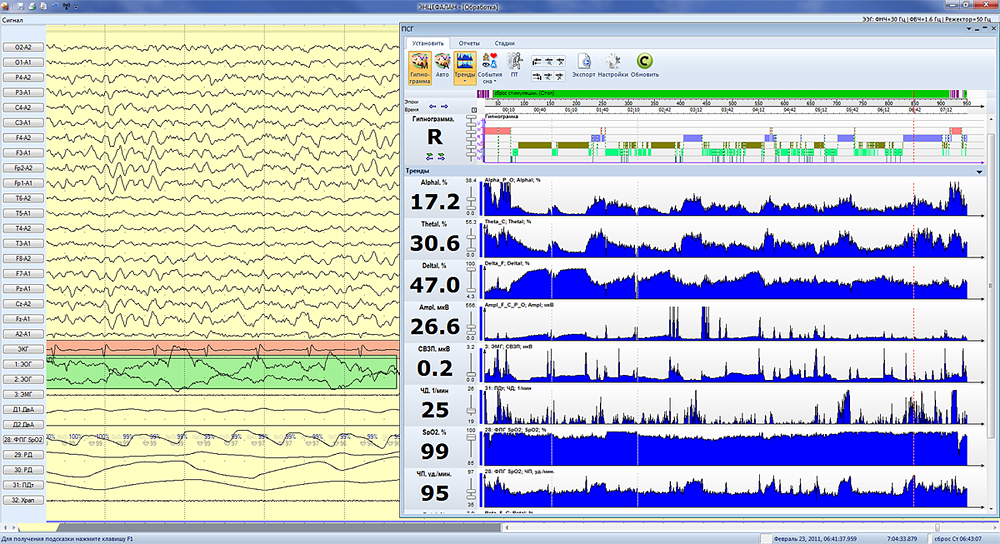This screenshot has height=544, width=1000.
Task: Adjust the Alpha trend vertical scale slider
Action: (x=471, y=199)
